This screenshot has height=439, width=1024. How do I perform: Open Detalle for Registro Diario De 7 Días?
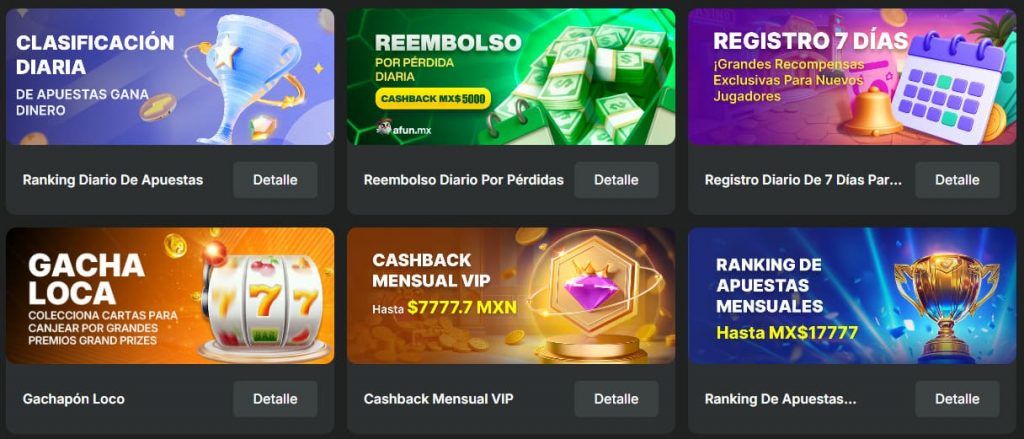[x=957, y=180]
